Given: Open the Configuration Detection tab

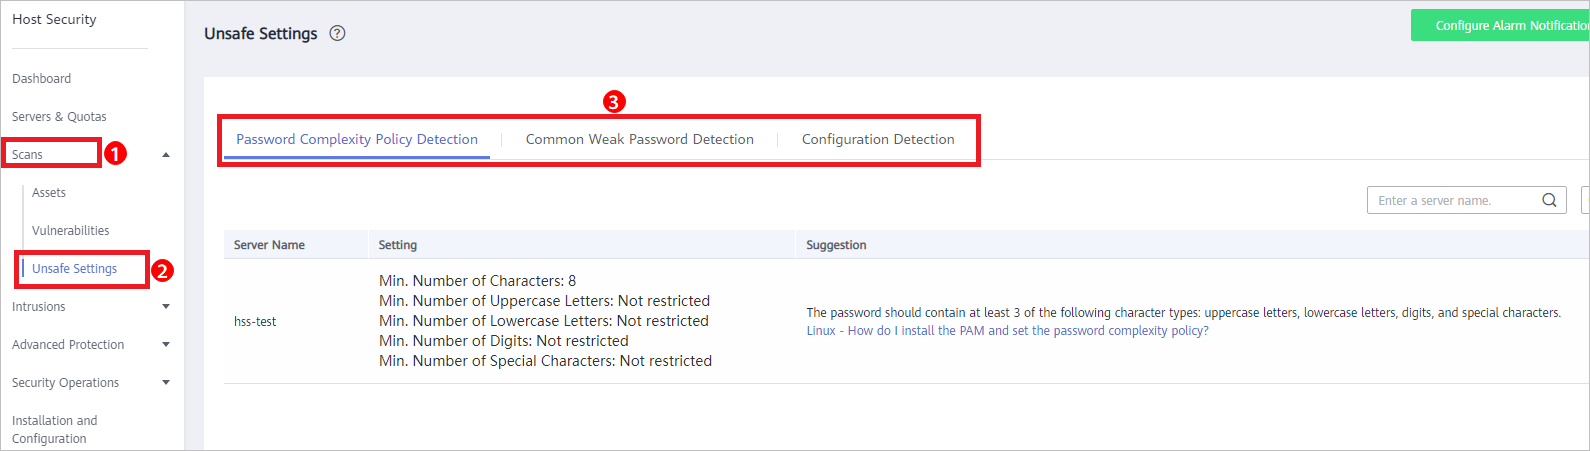Looking at the screenshot, I should [878, 139].
